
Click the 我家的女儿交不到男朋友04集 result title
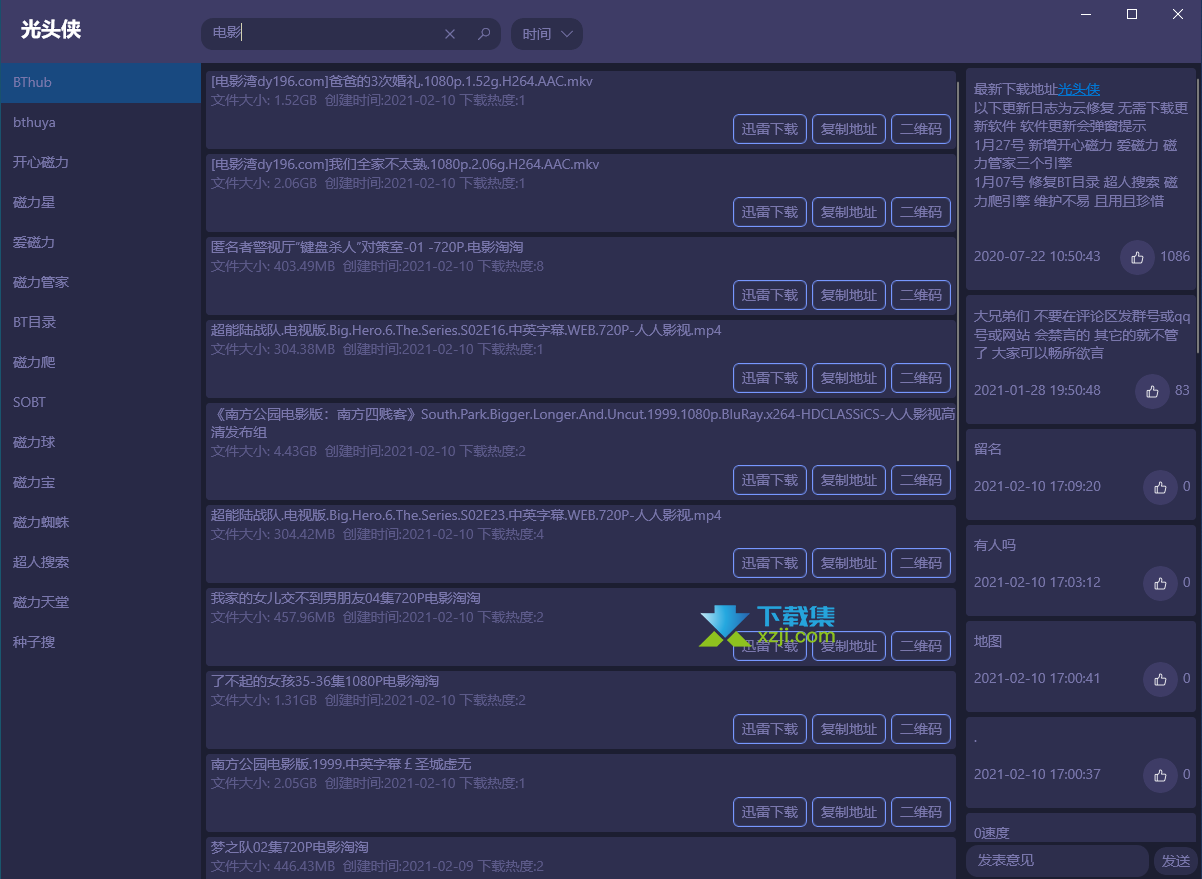[346, 598]
